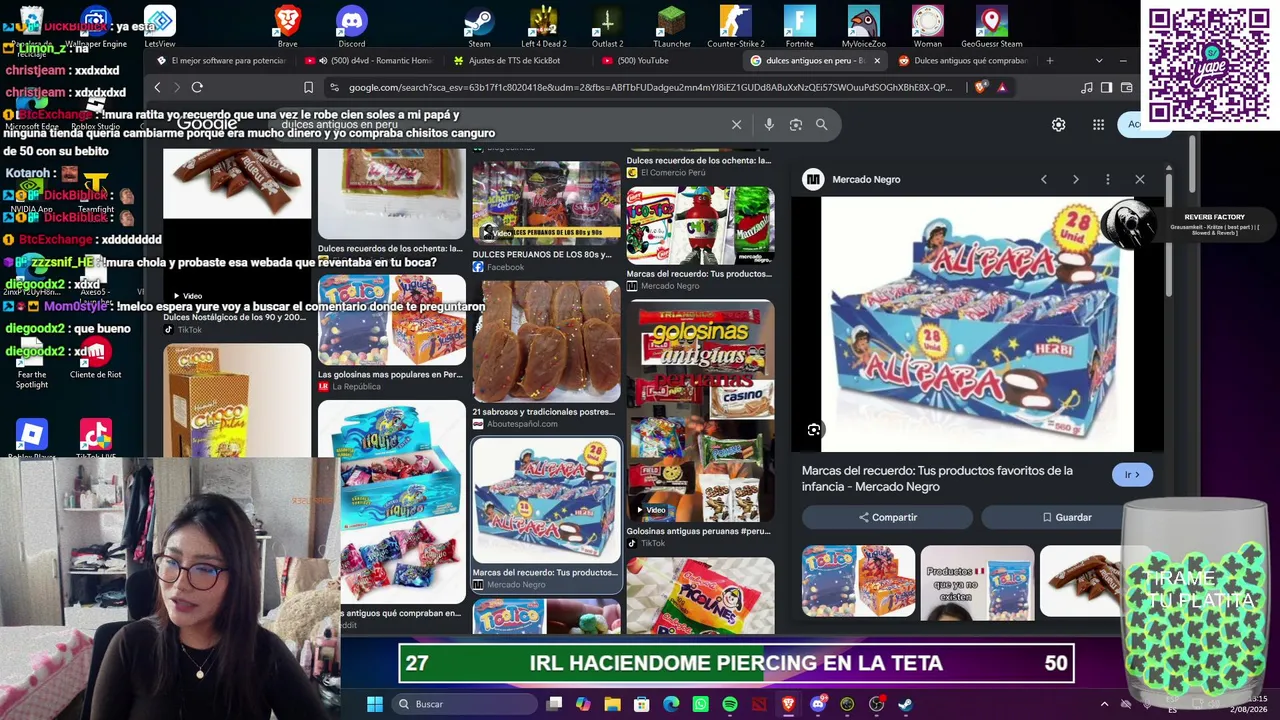The height and width of the screenshot is (720, 1280).
Task: Open Microsoft Edge from the taskbar
Action: tap(671, 704)
